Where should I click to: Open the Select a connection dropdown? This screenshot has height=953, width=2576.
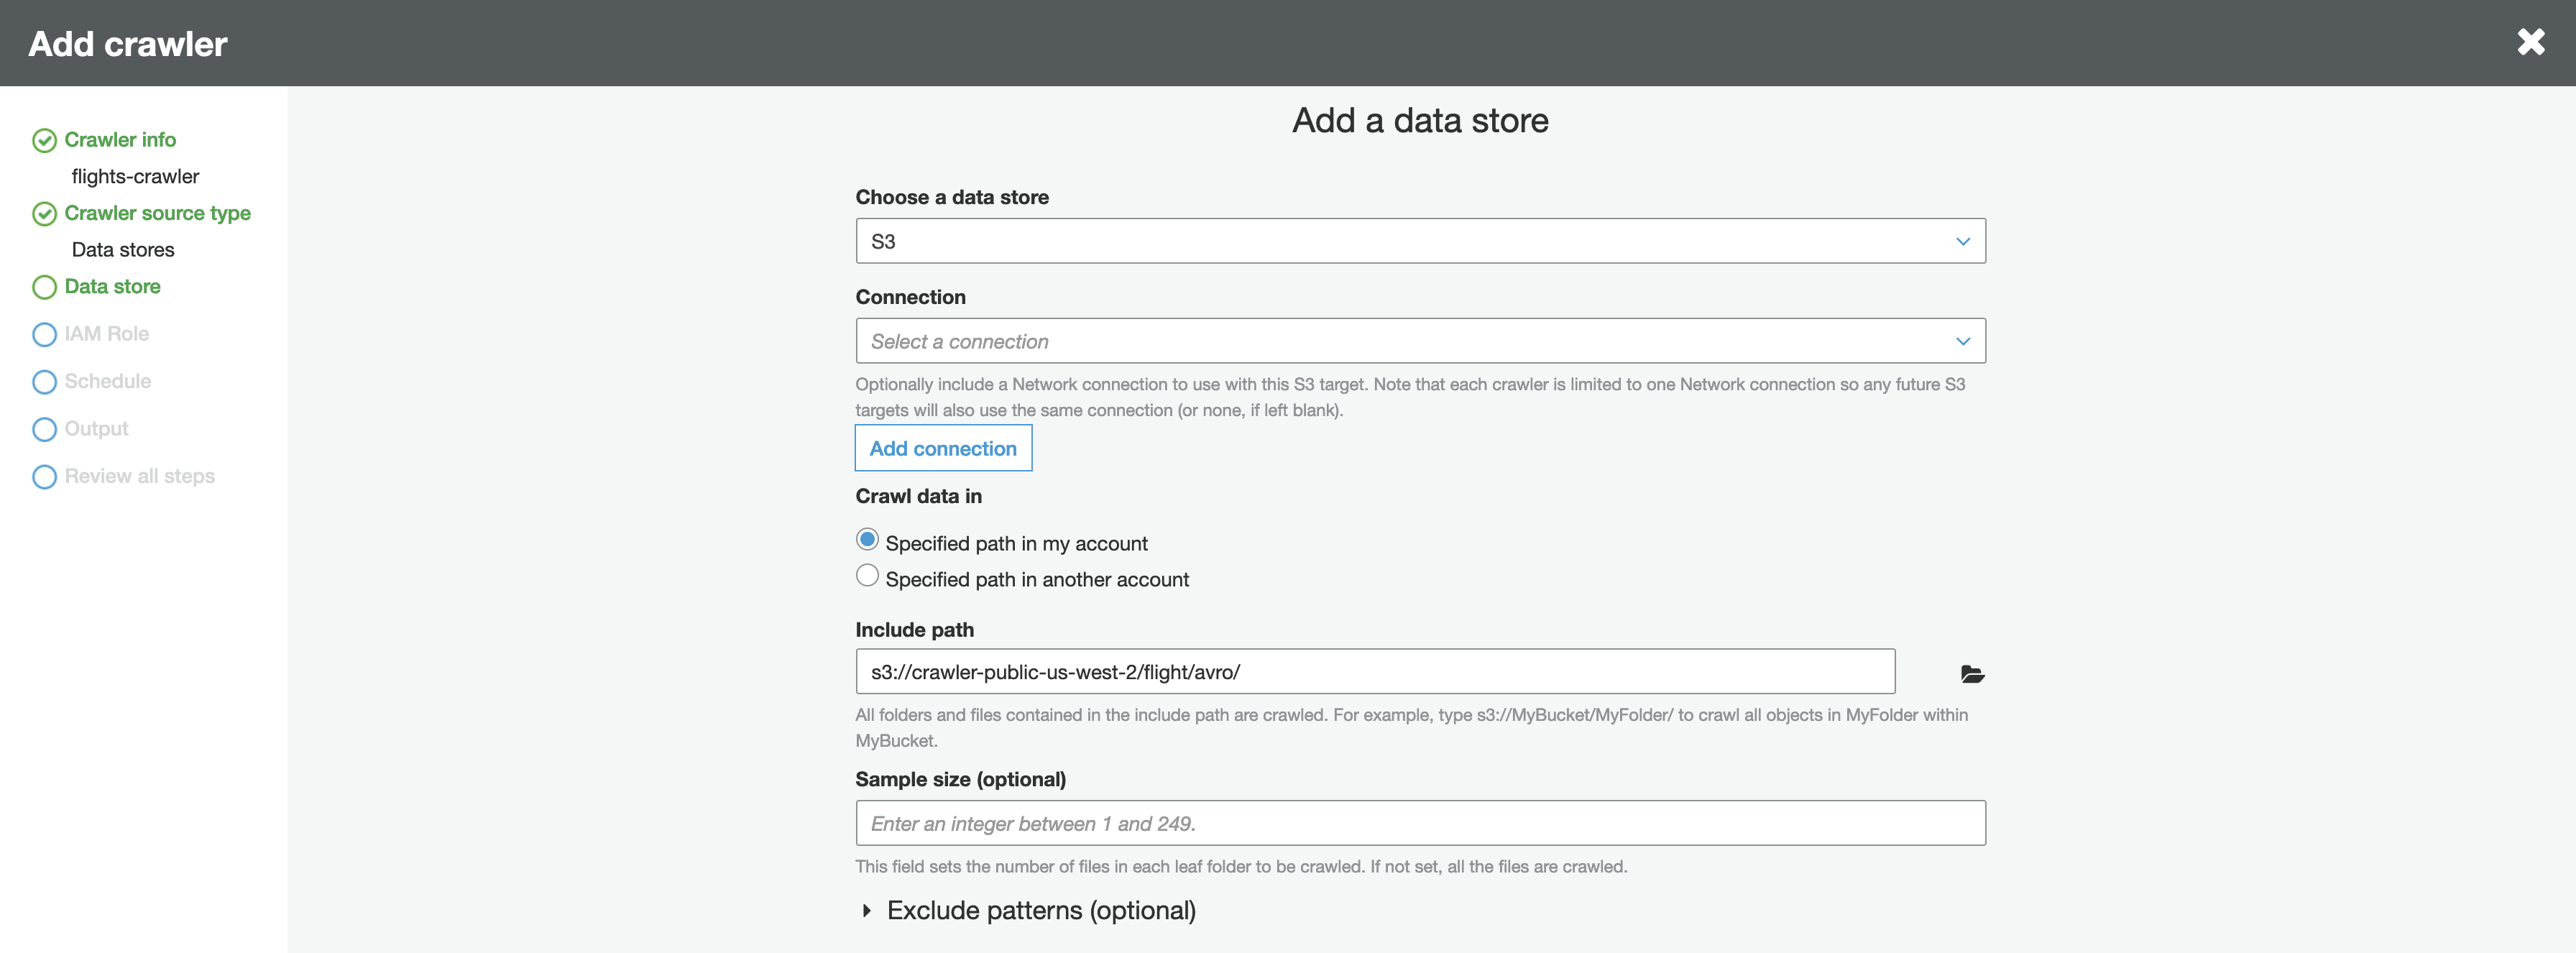pos(1419,341)
